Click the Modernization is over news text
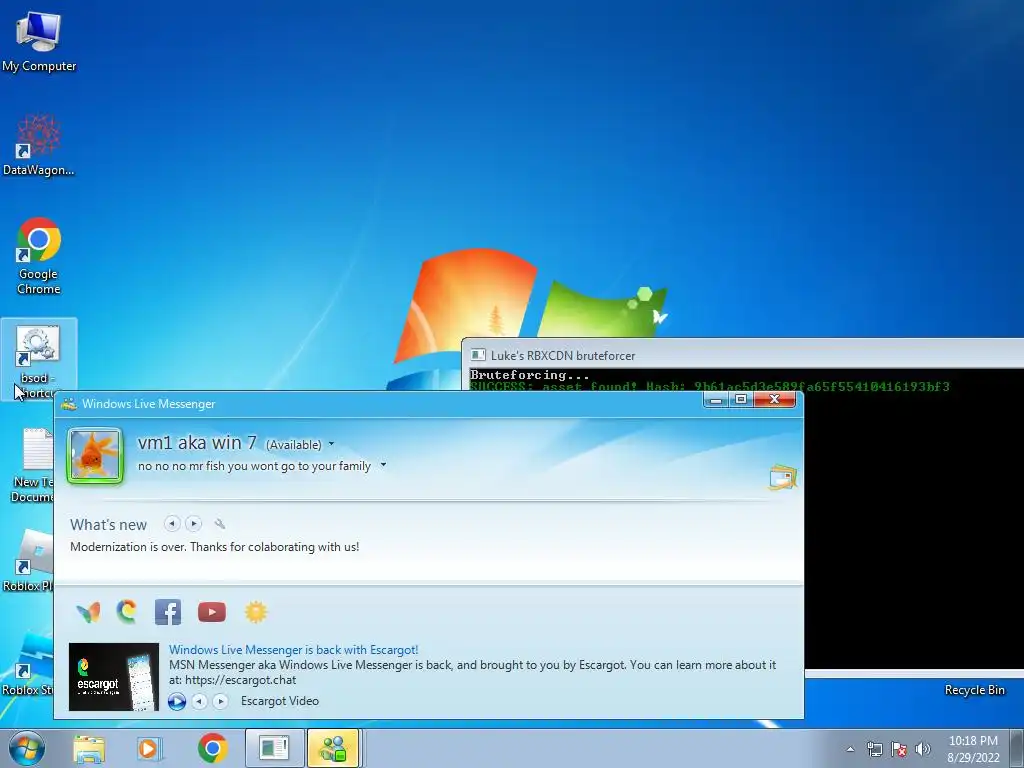Image resolution: width=1024 pixels, height=768 pixels. tap(214, 547)
